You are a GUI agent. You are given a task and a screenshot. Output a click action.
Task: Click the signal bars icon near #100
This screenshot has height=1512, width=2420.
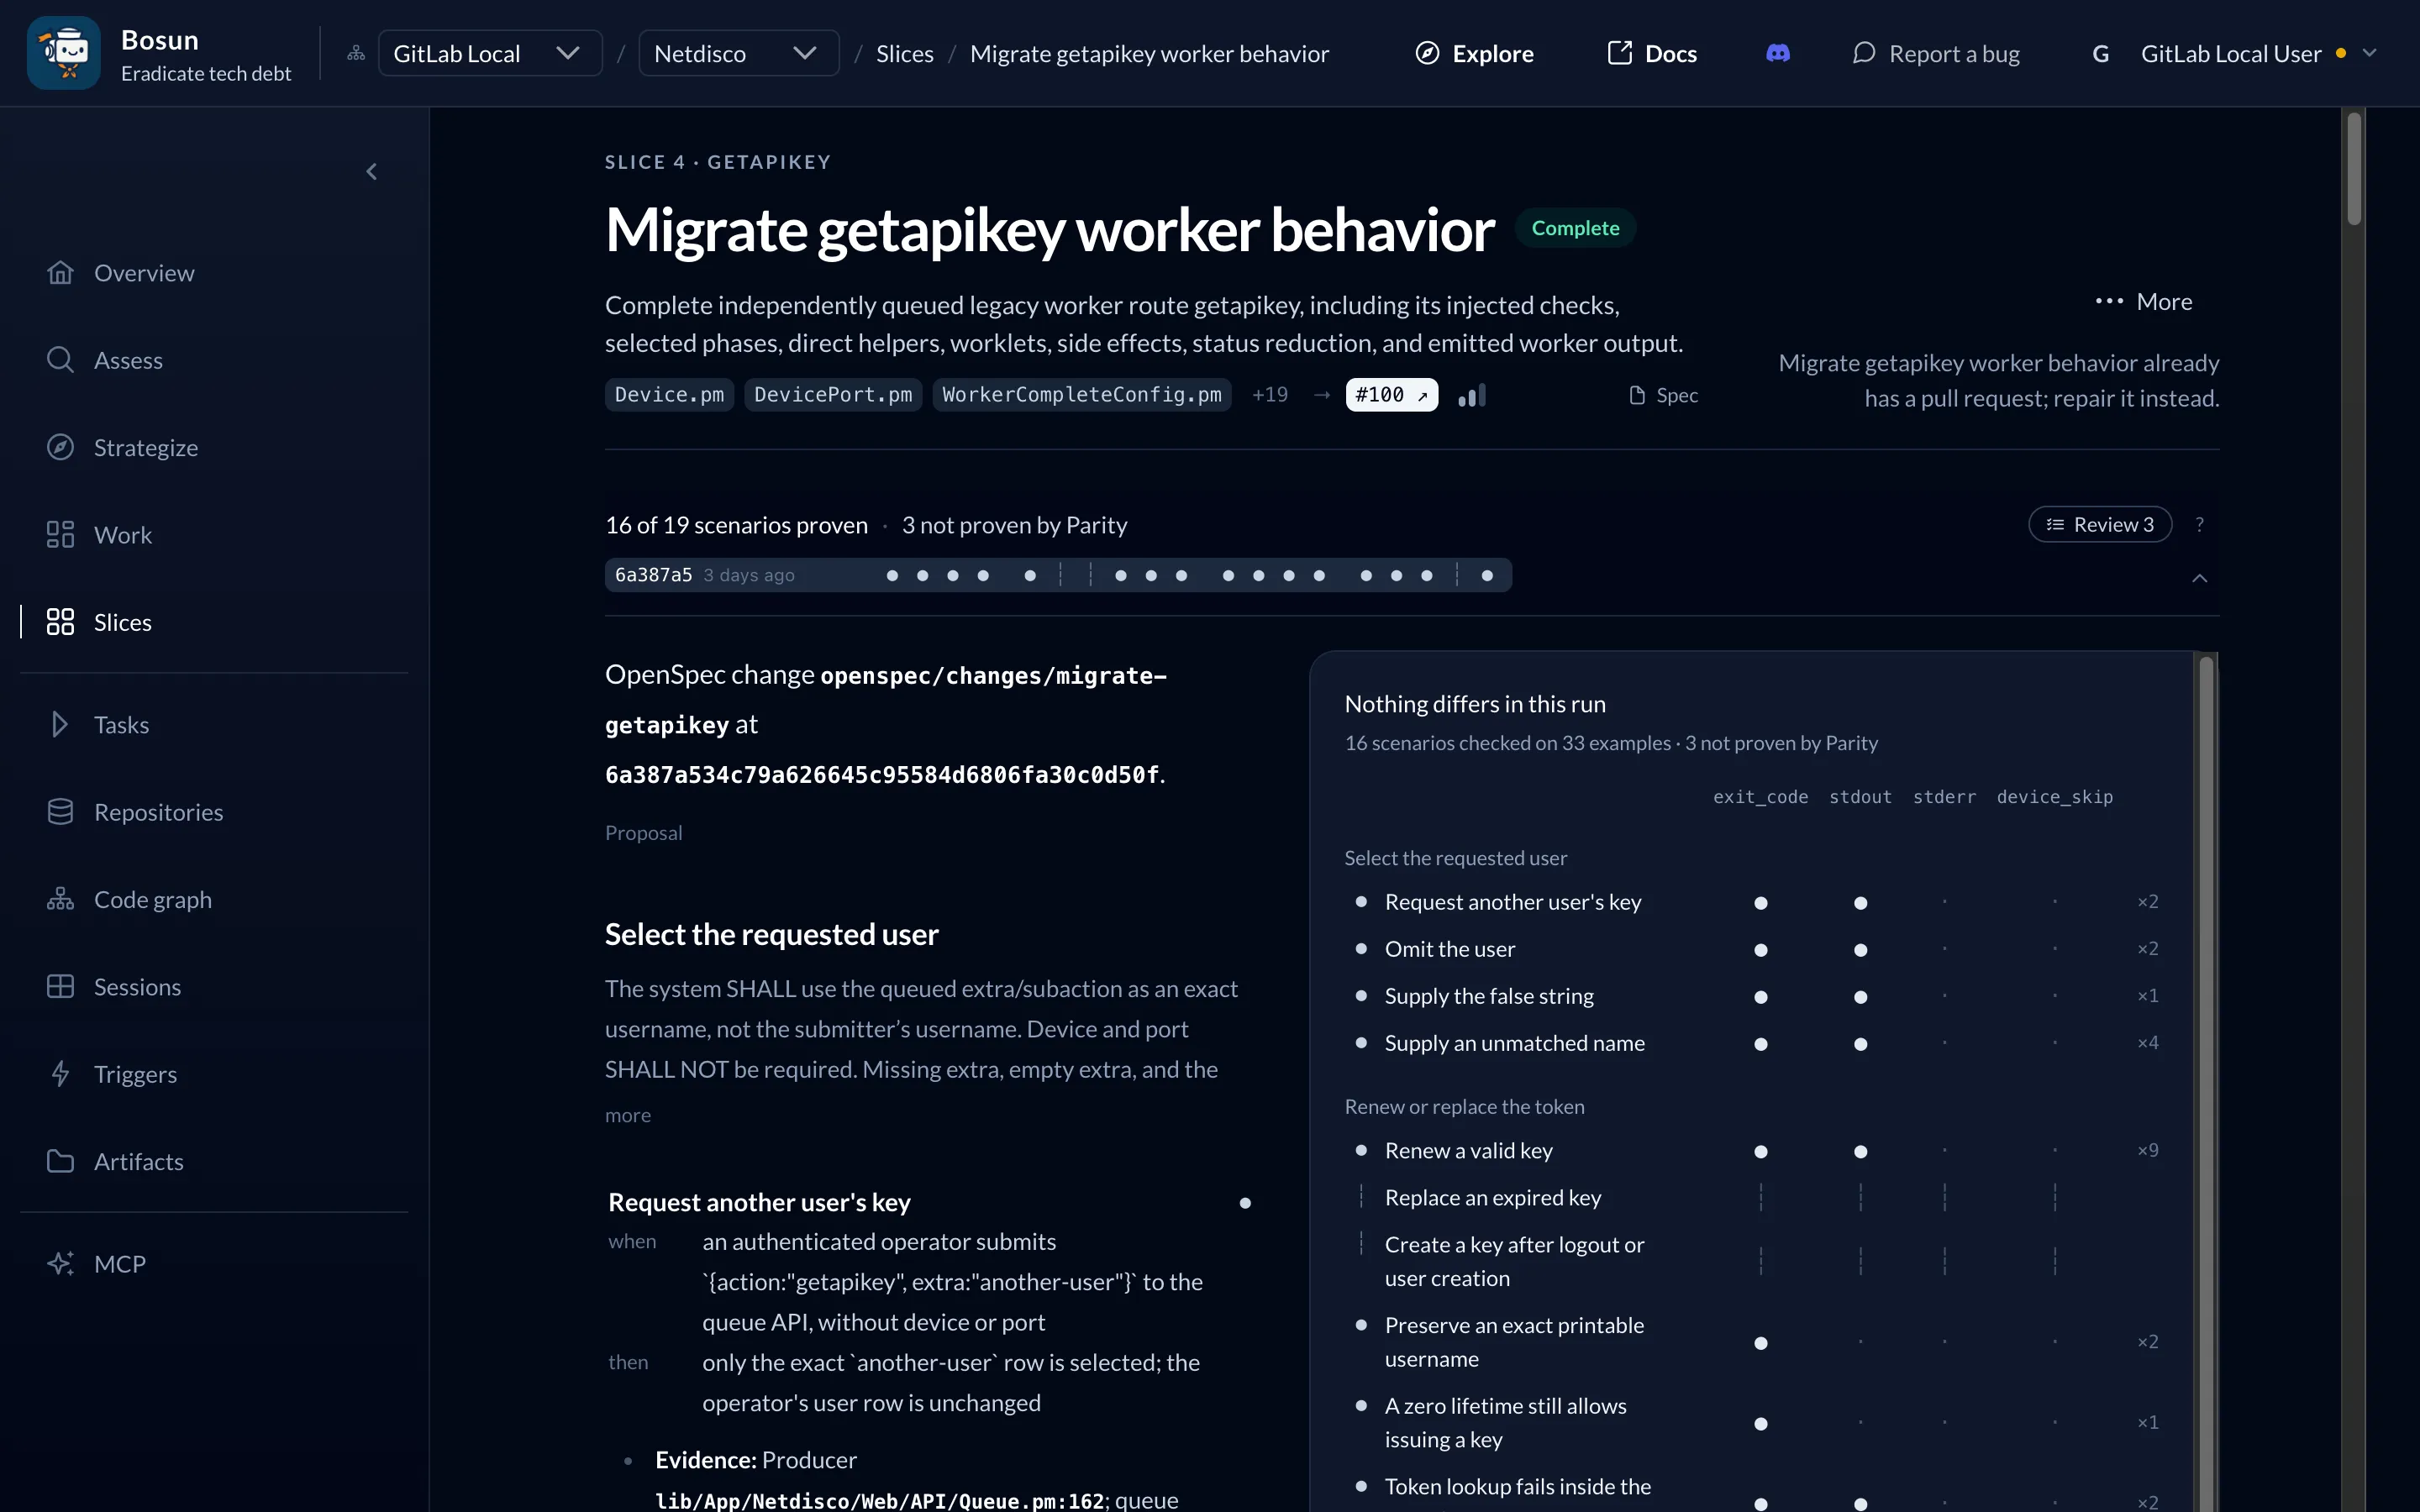coord(1472,395)
